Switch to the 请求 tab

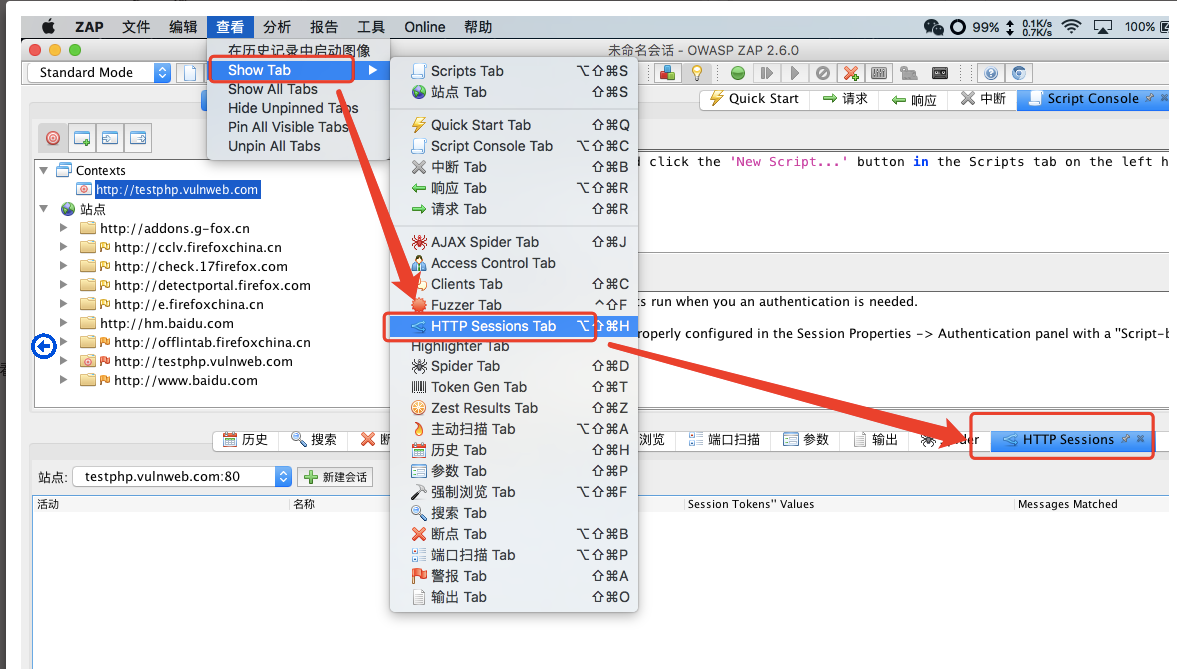[845, 98]
